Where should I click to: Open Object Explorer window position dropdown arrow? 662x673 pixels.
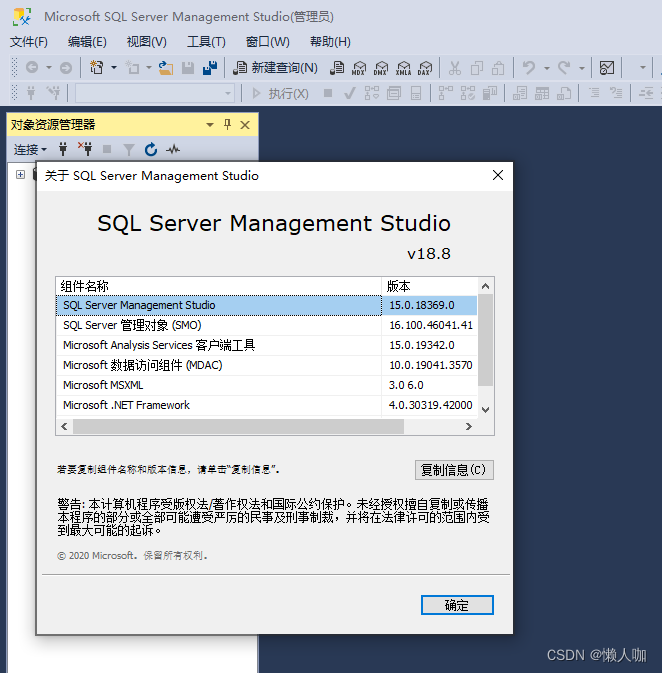(x=210, y=125)
